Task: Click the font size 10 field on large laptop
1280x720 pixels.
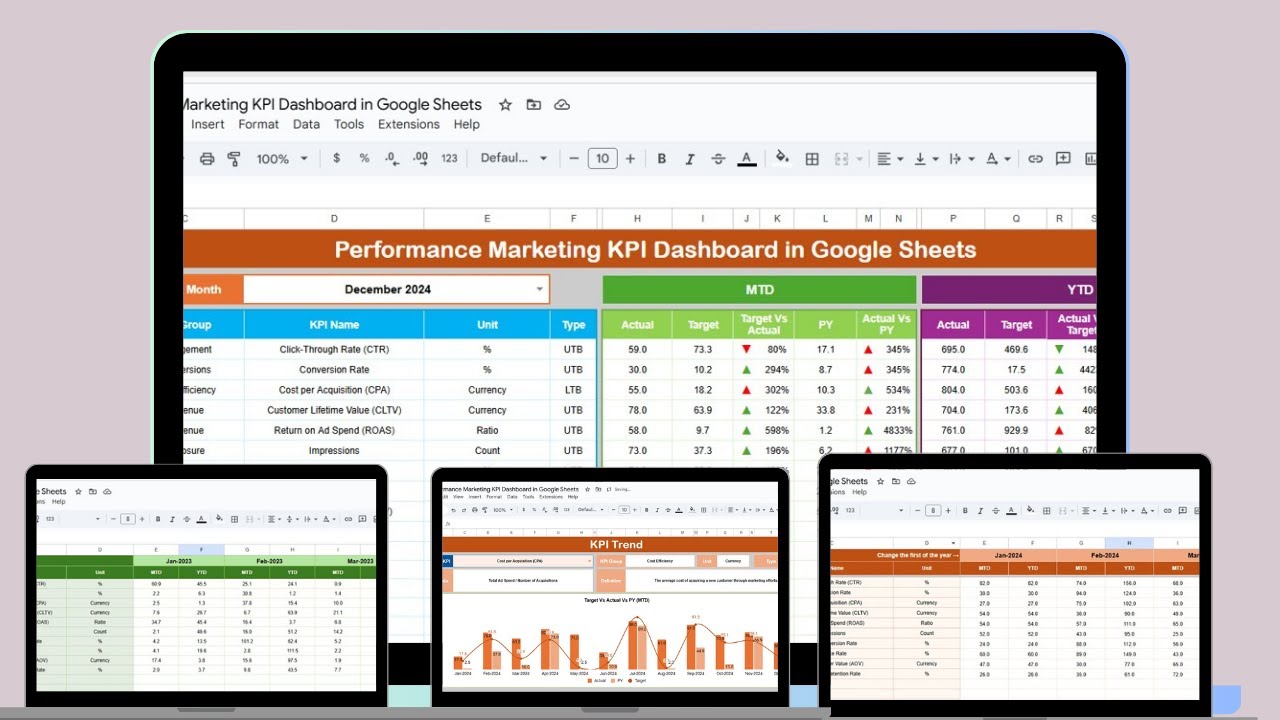Action: [602, 158]
